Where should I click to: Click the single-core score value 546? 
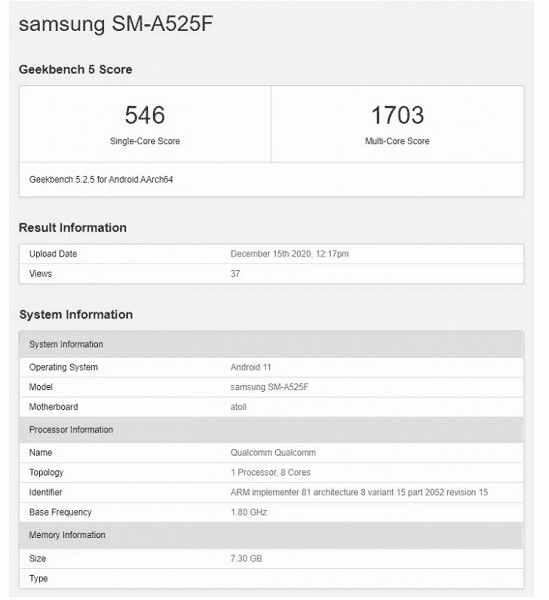click(x=145, y=115)
